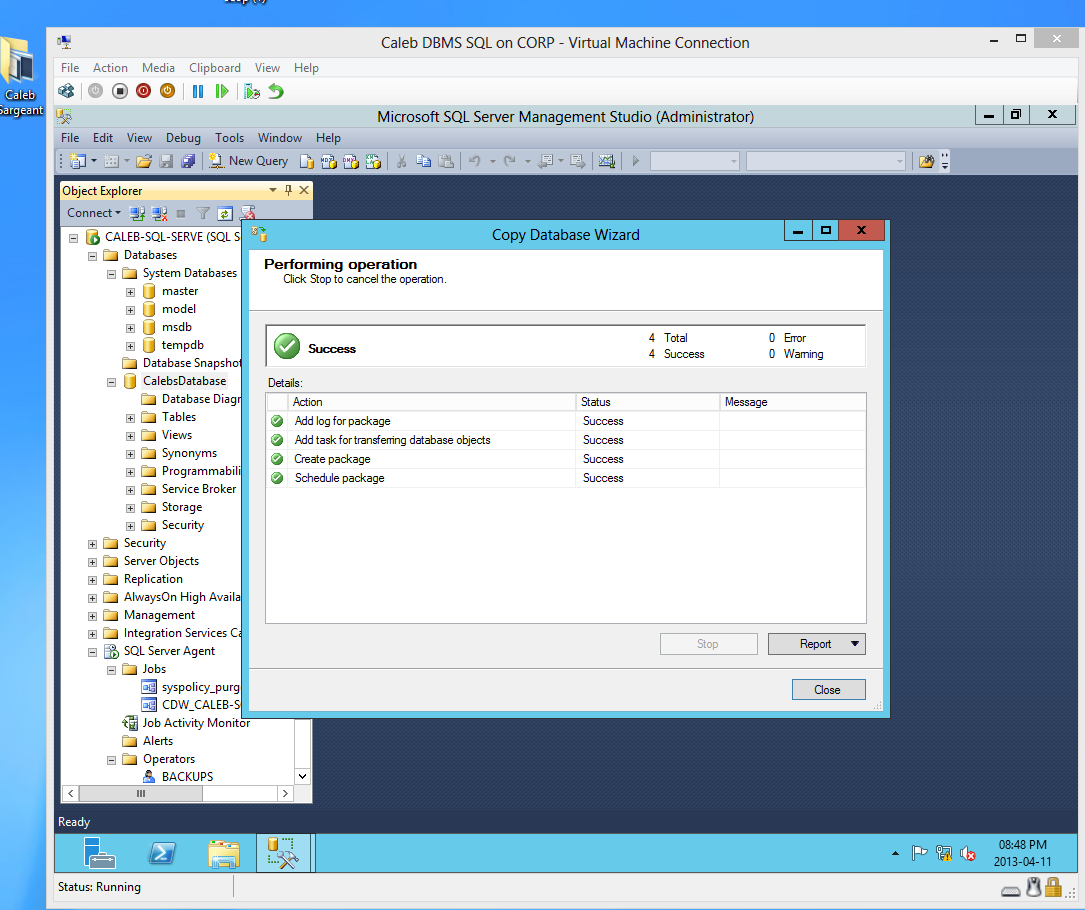Open the VM window Action menu
The image size is (1085, 910).
coord(110,68)
